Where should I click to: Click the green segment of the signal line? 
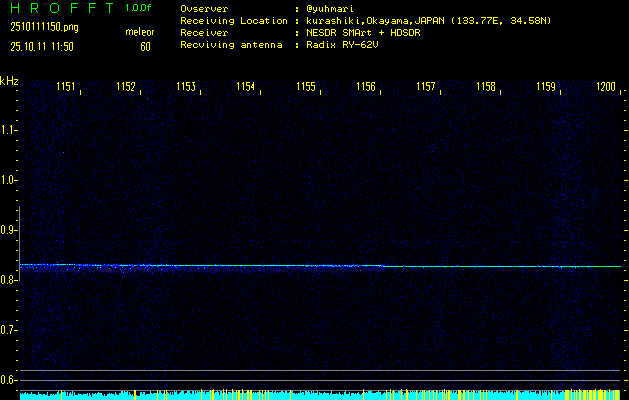pyautogui.click(x=500, y=266)
